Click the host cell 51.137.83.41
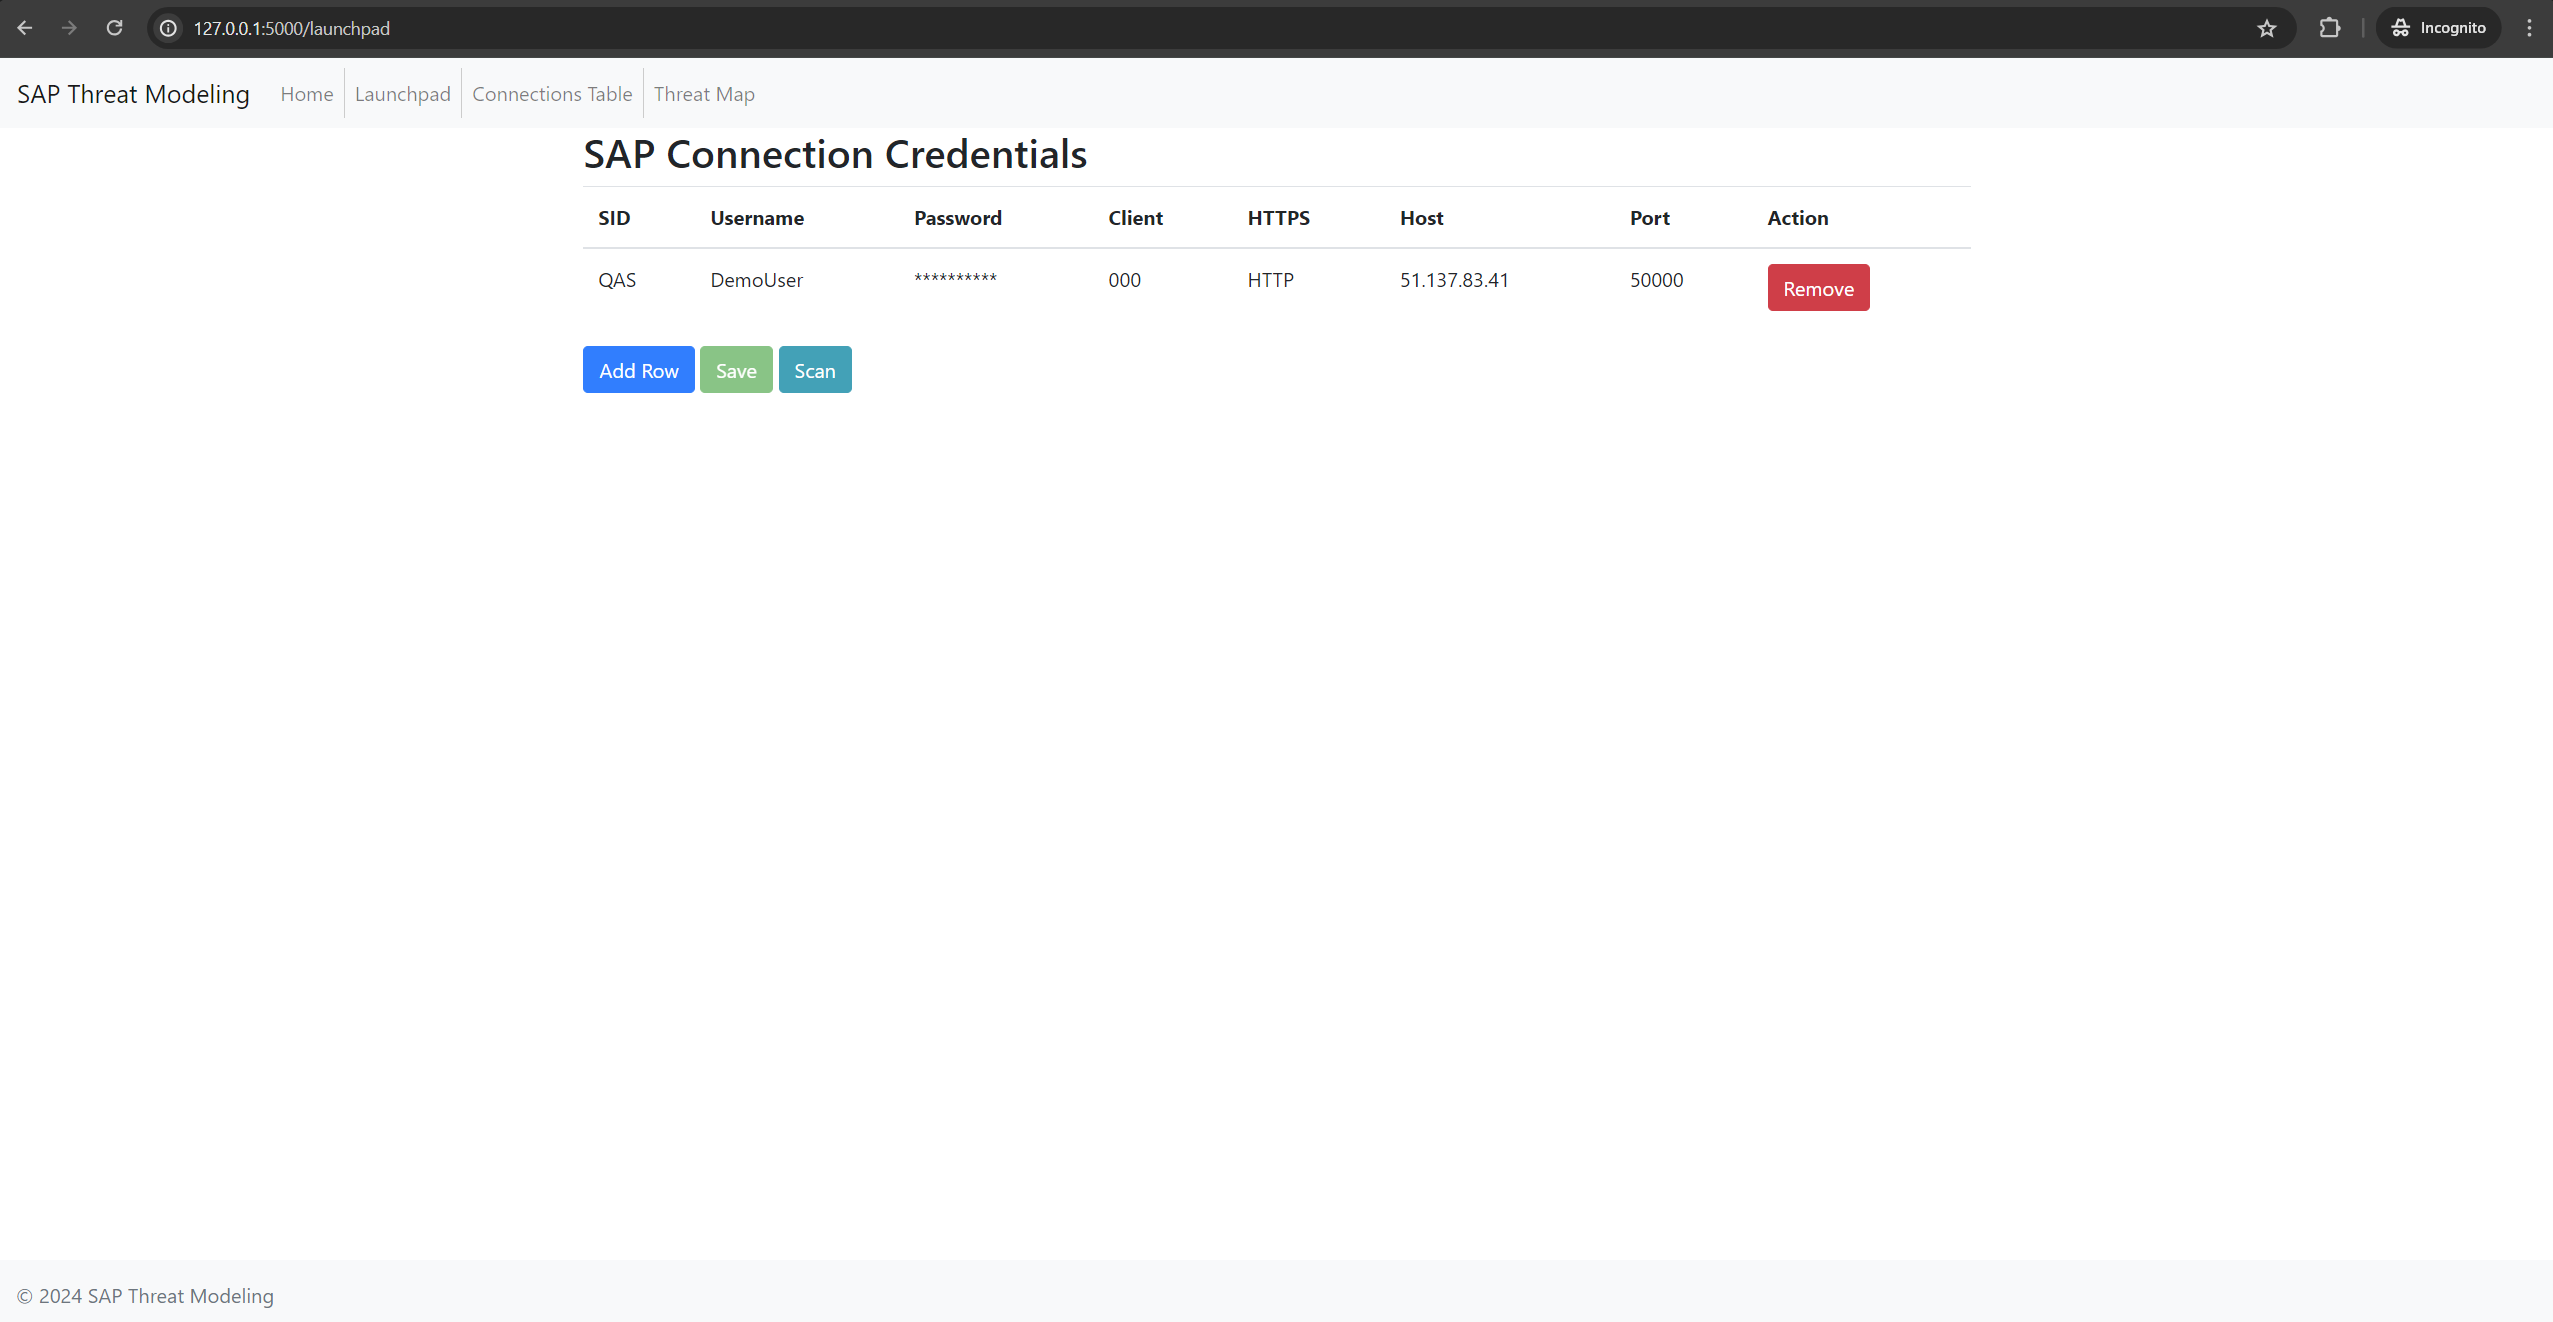The height and width of the screenshot is (1322, 2553). [x=1453, y=280]
